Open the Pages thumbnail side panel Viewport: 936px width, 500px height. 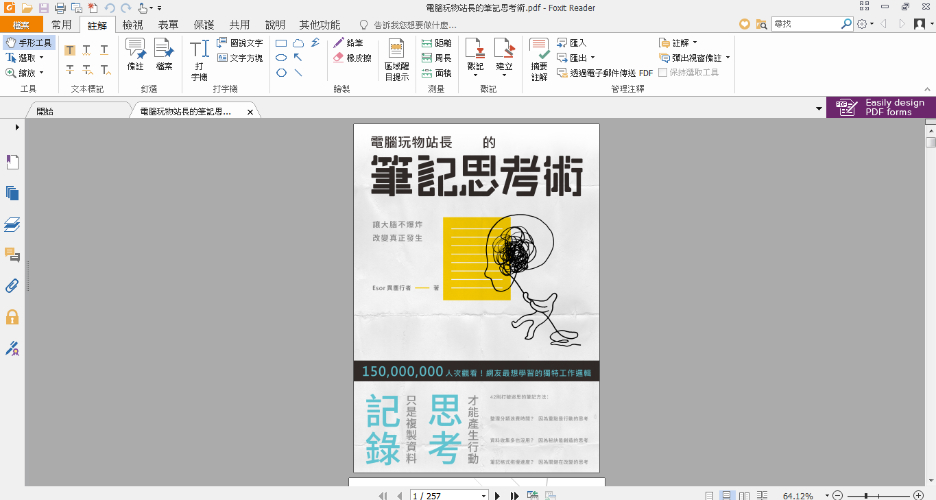pos(13,193)
